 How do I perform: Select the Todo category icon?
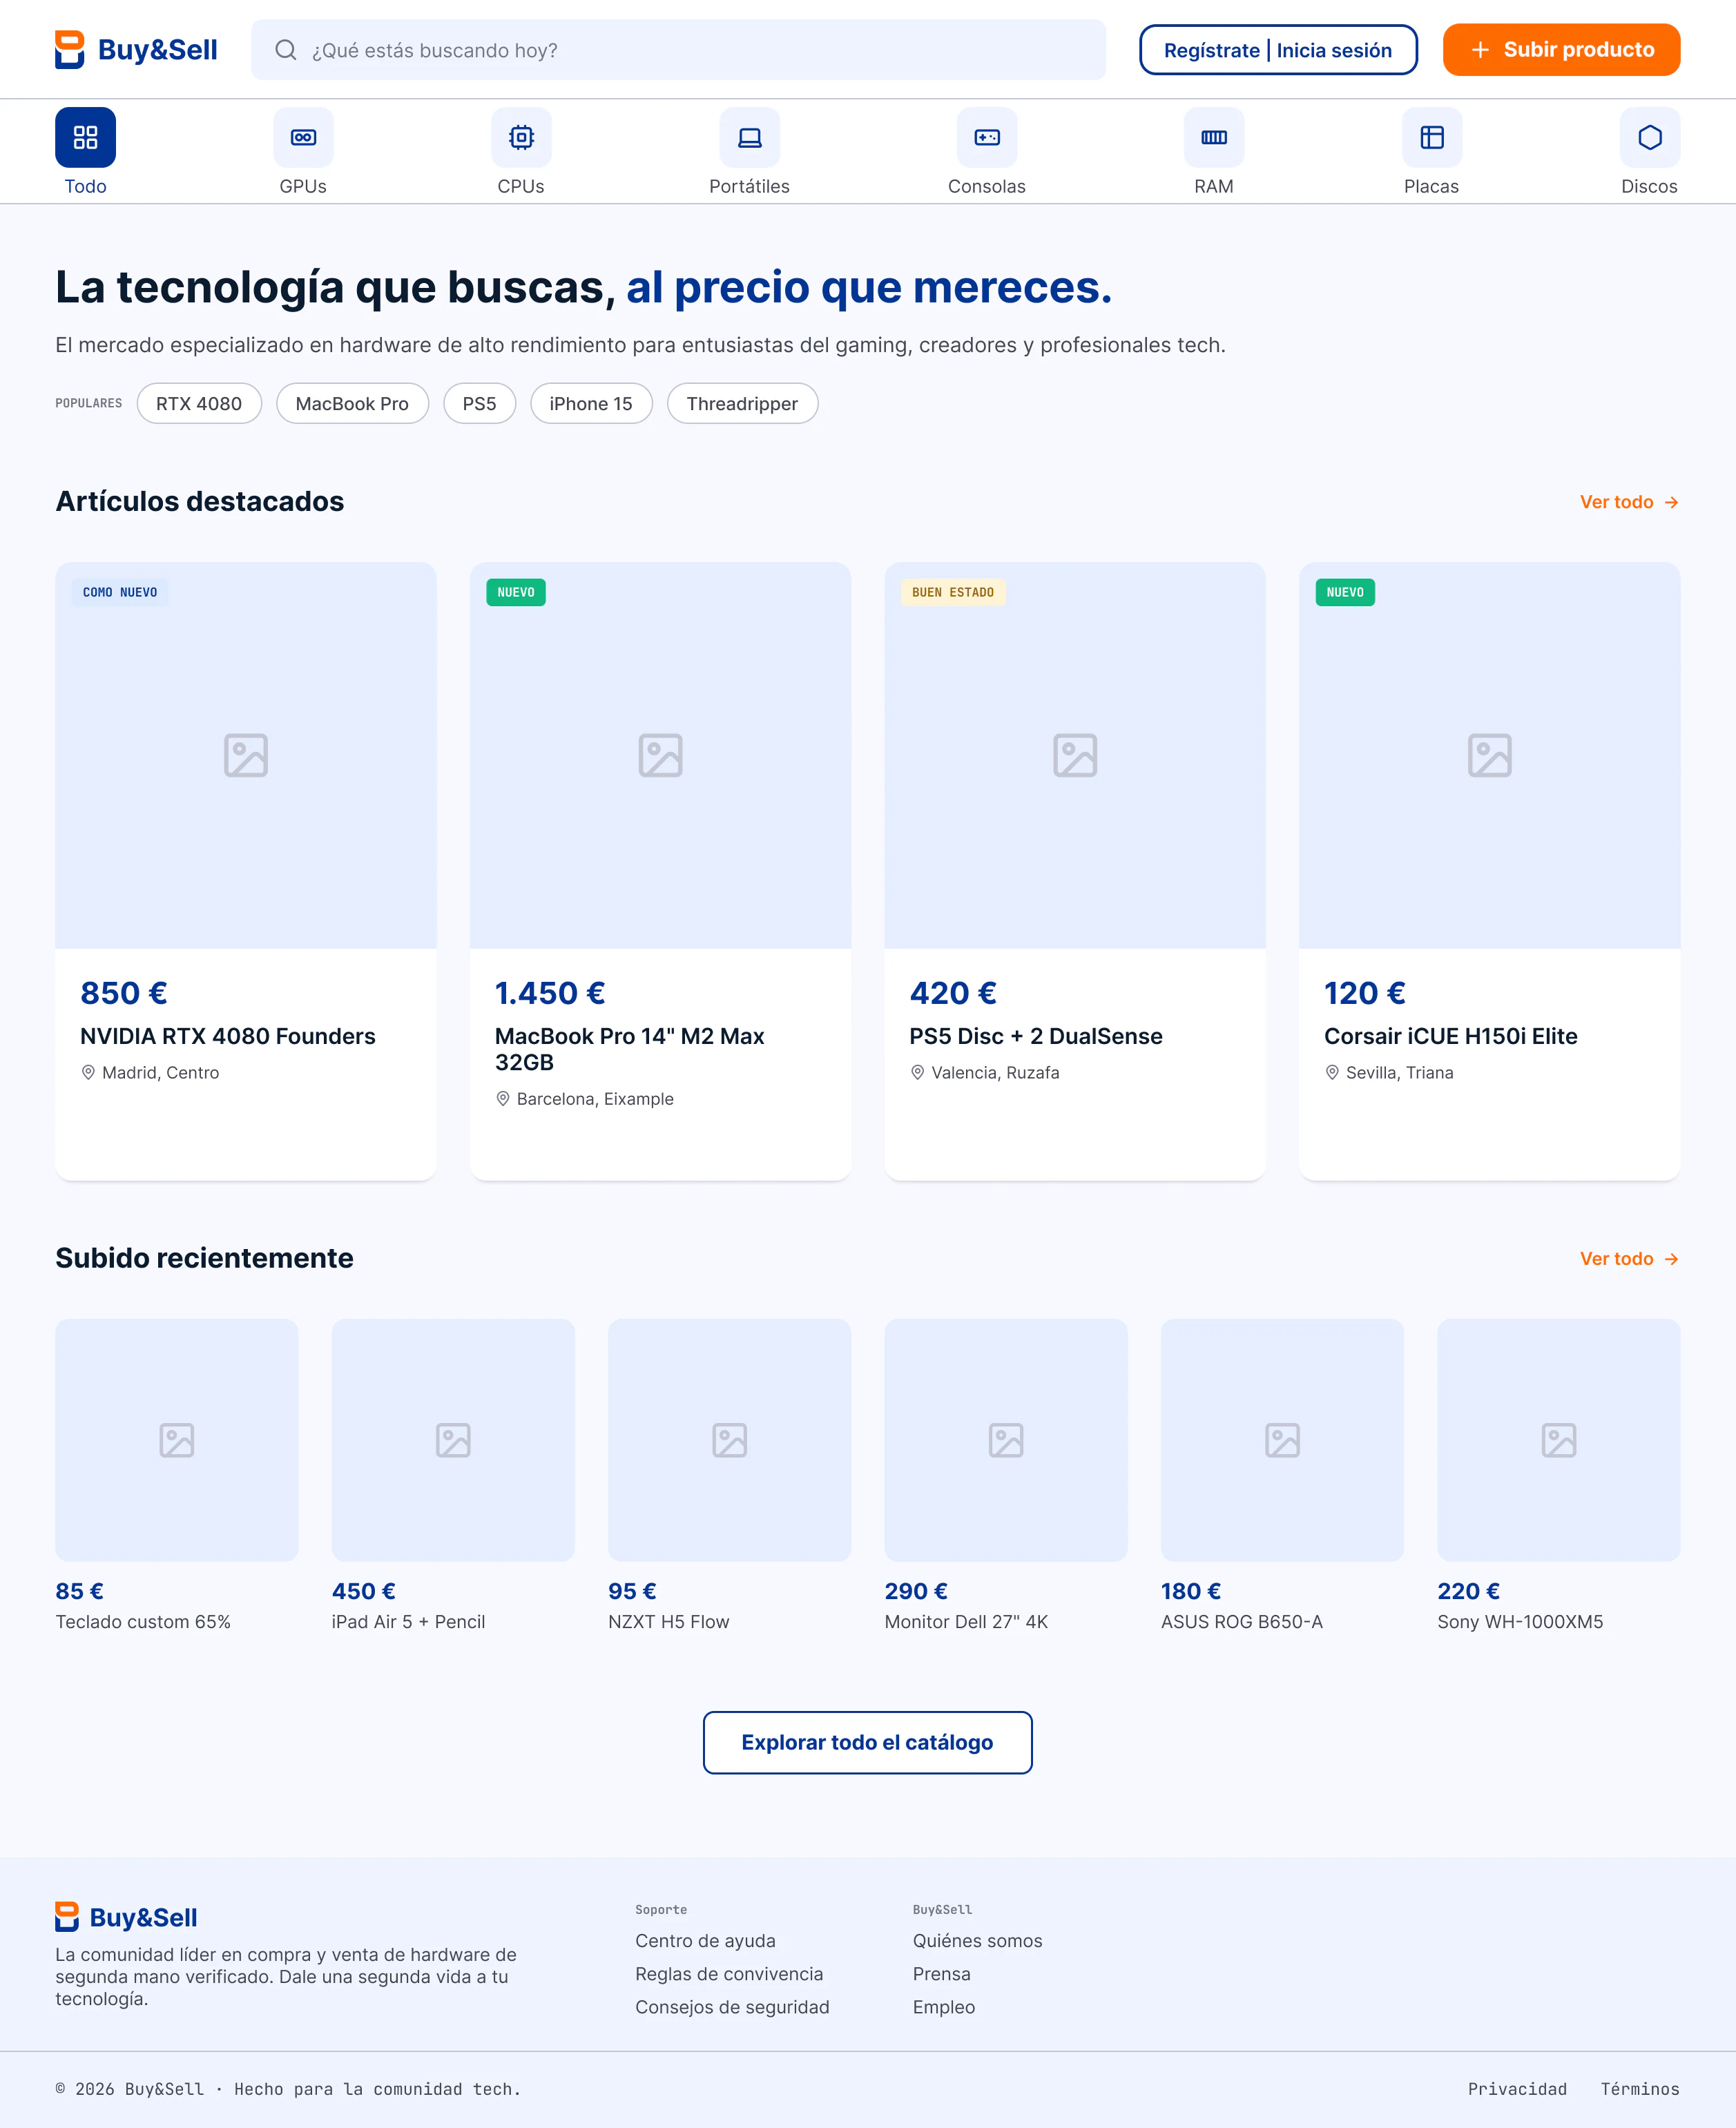tap(85, 137)
